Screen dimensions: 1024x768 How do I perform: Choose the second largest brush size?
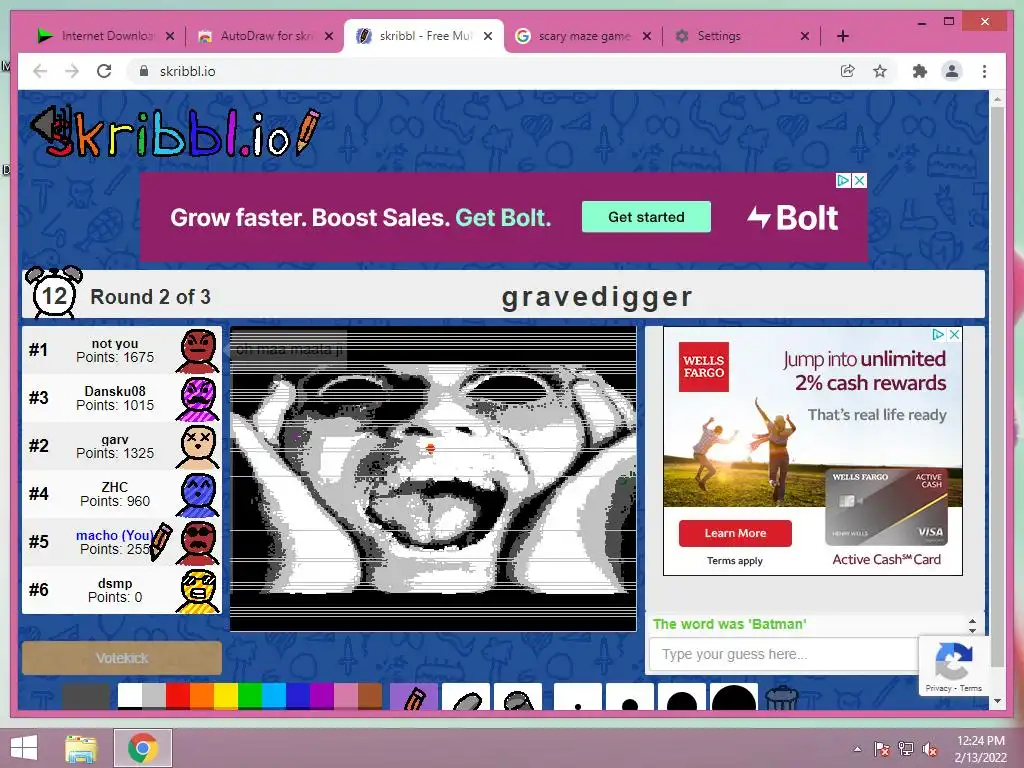(x=682, y=697)
